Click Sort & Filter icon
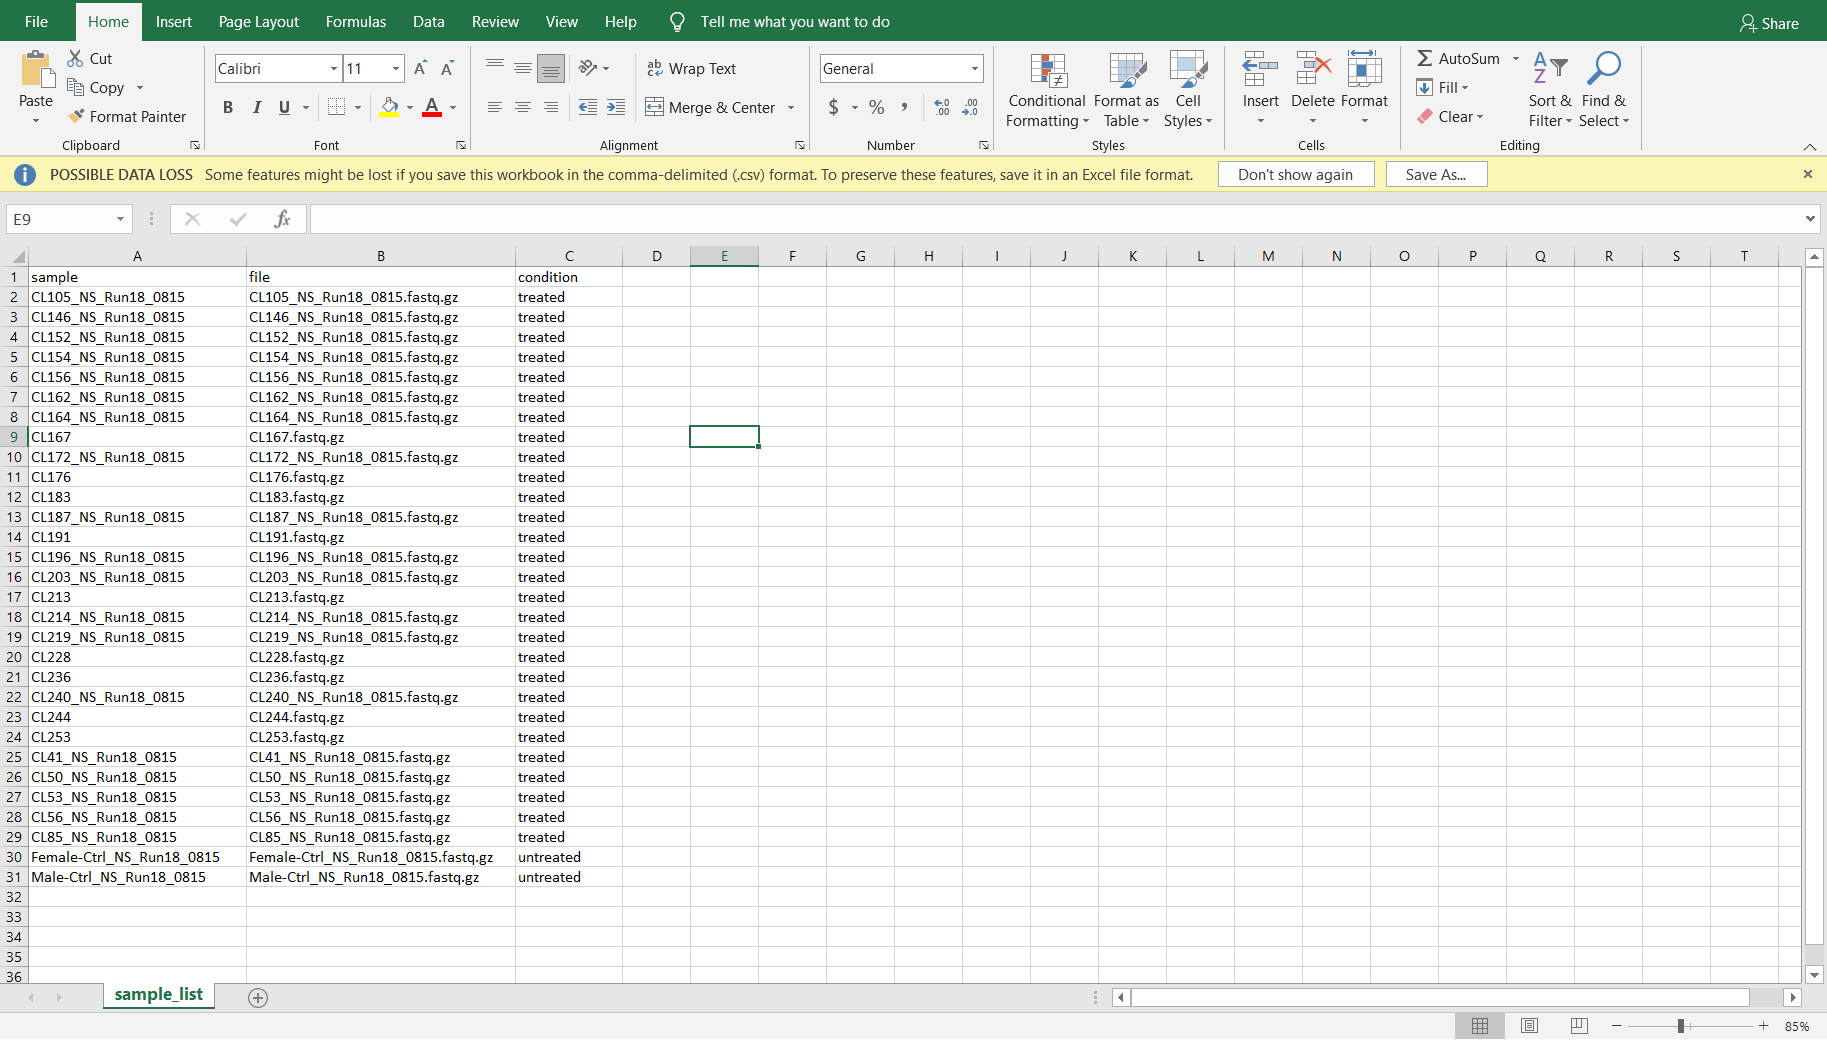The height and width of the screenshot is (1040, 1827). click(1550, 69)
